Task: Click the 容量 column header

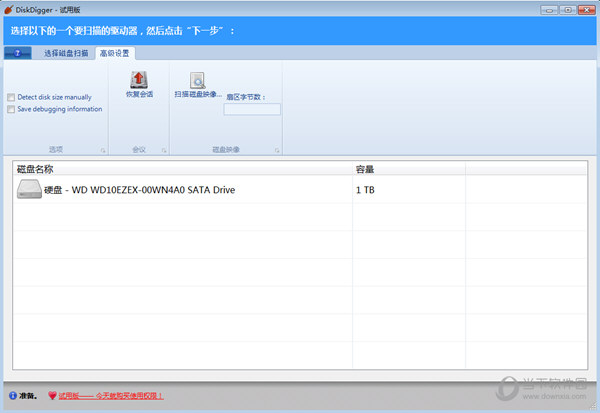Action: click(409, 169)
